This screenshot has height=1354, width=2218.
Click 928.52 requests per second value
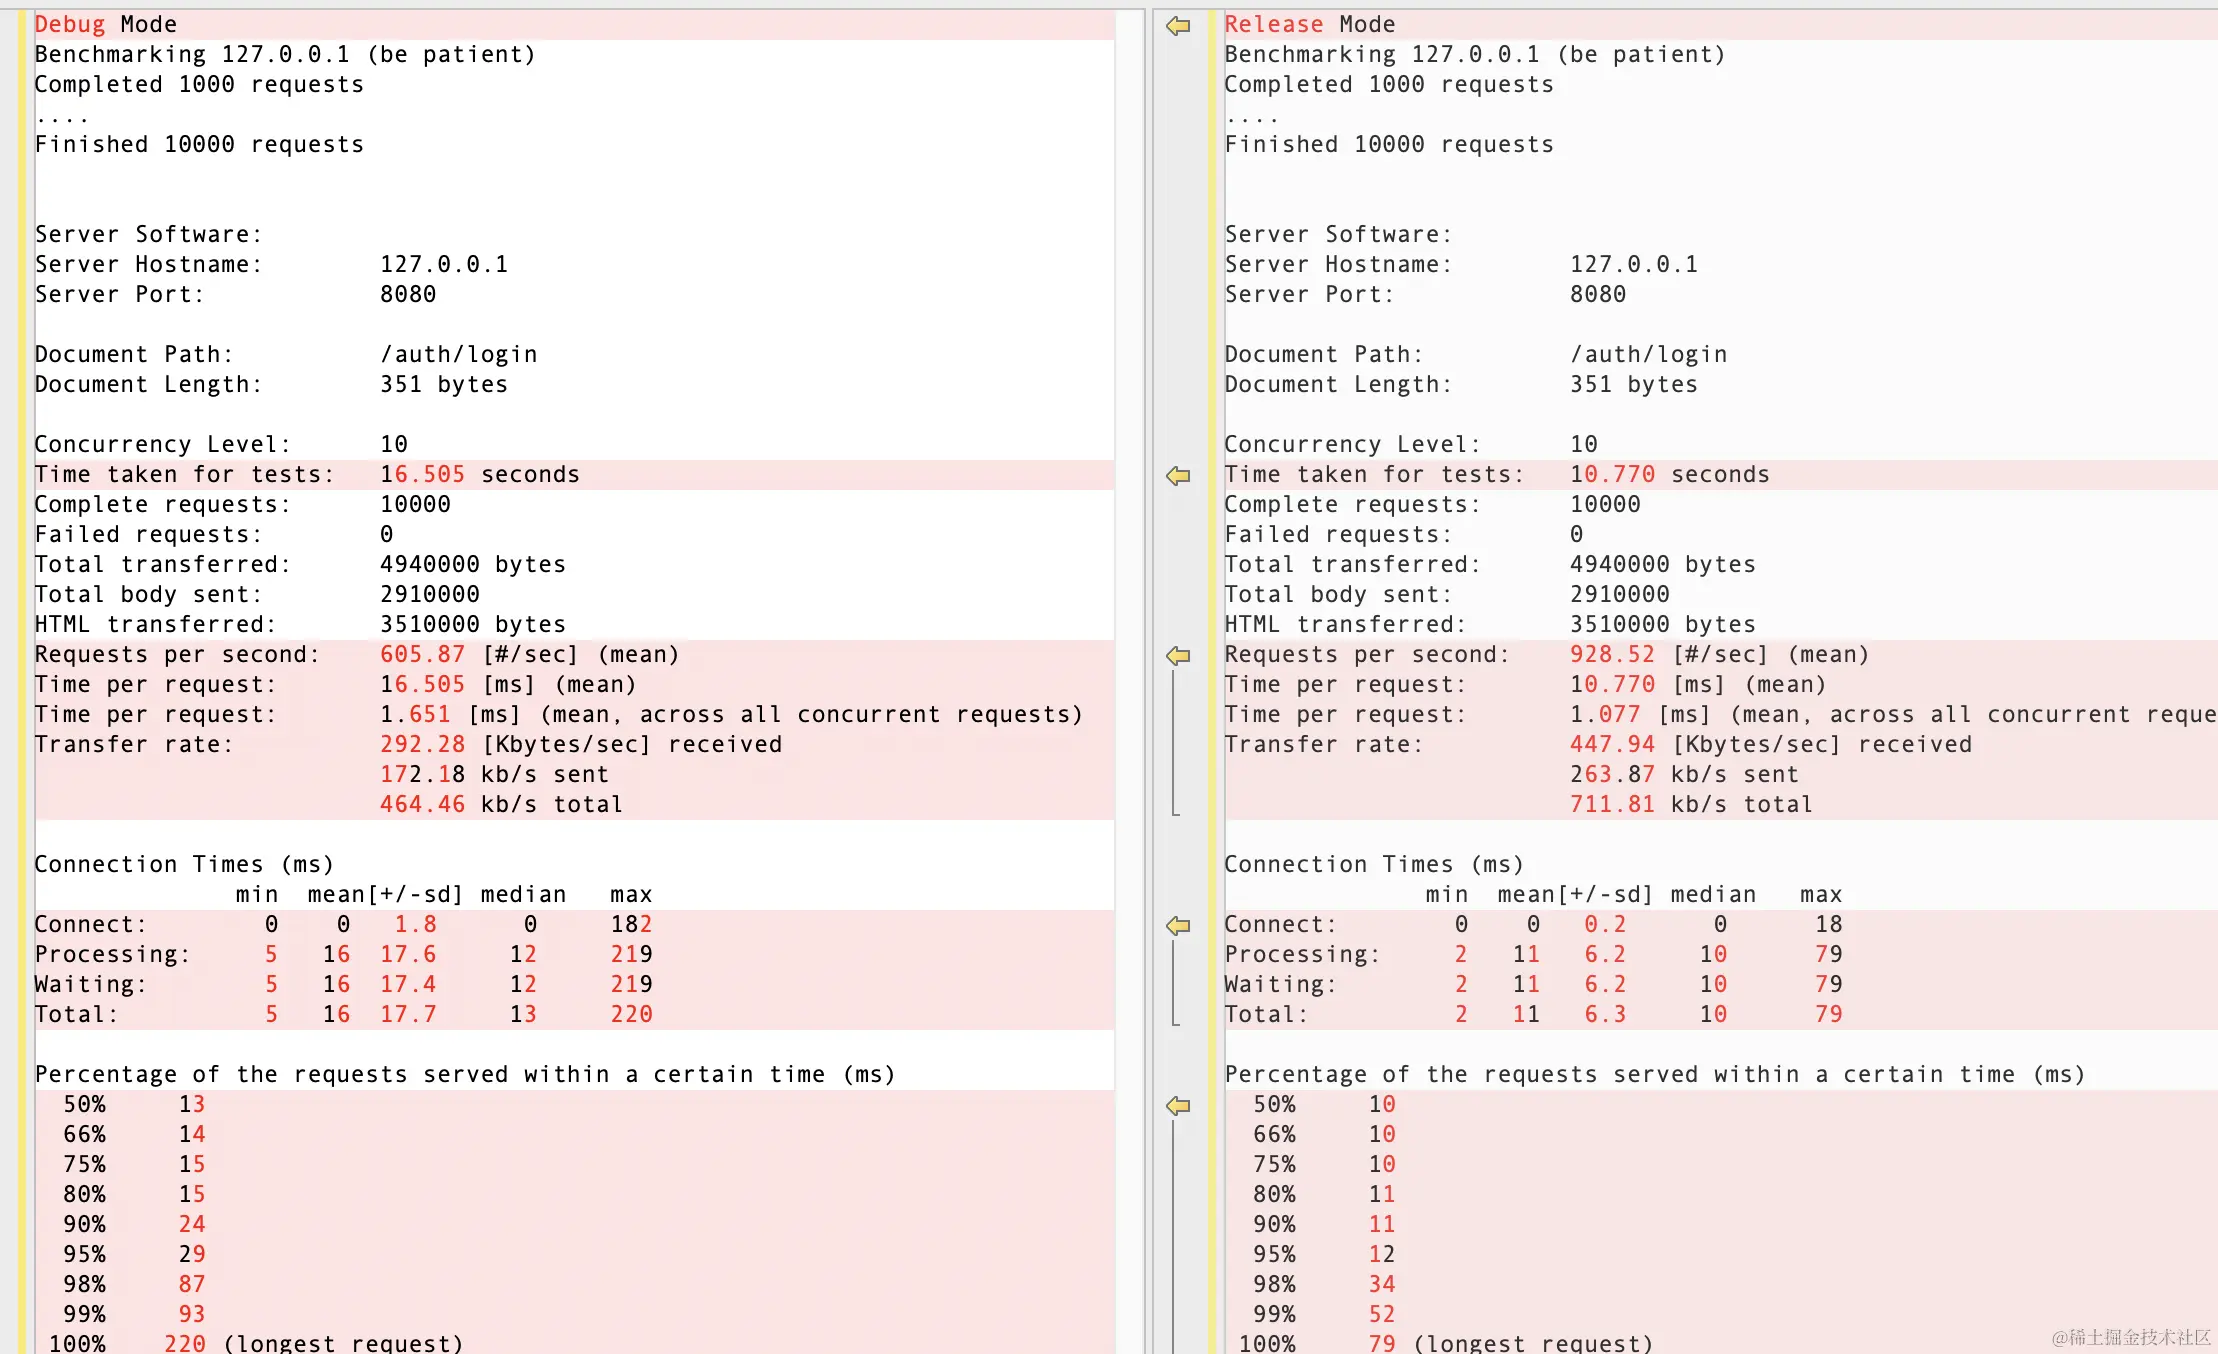click(1612, 654)
